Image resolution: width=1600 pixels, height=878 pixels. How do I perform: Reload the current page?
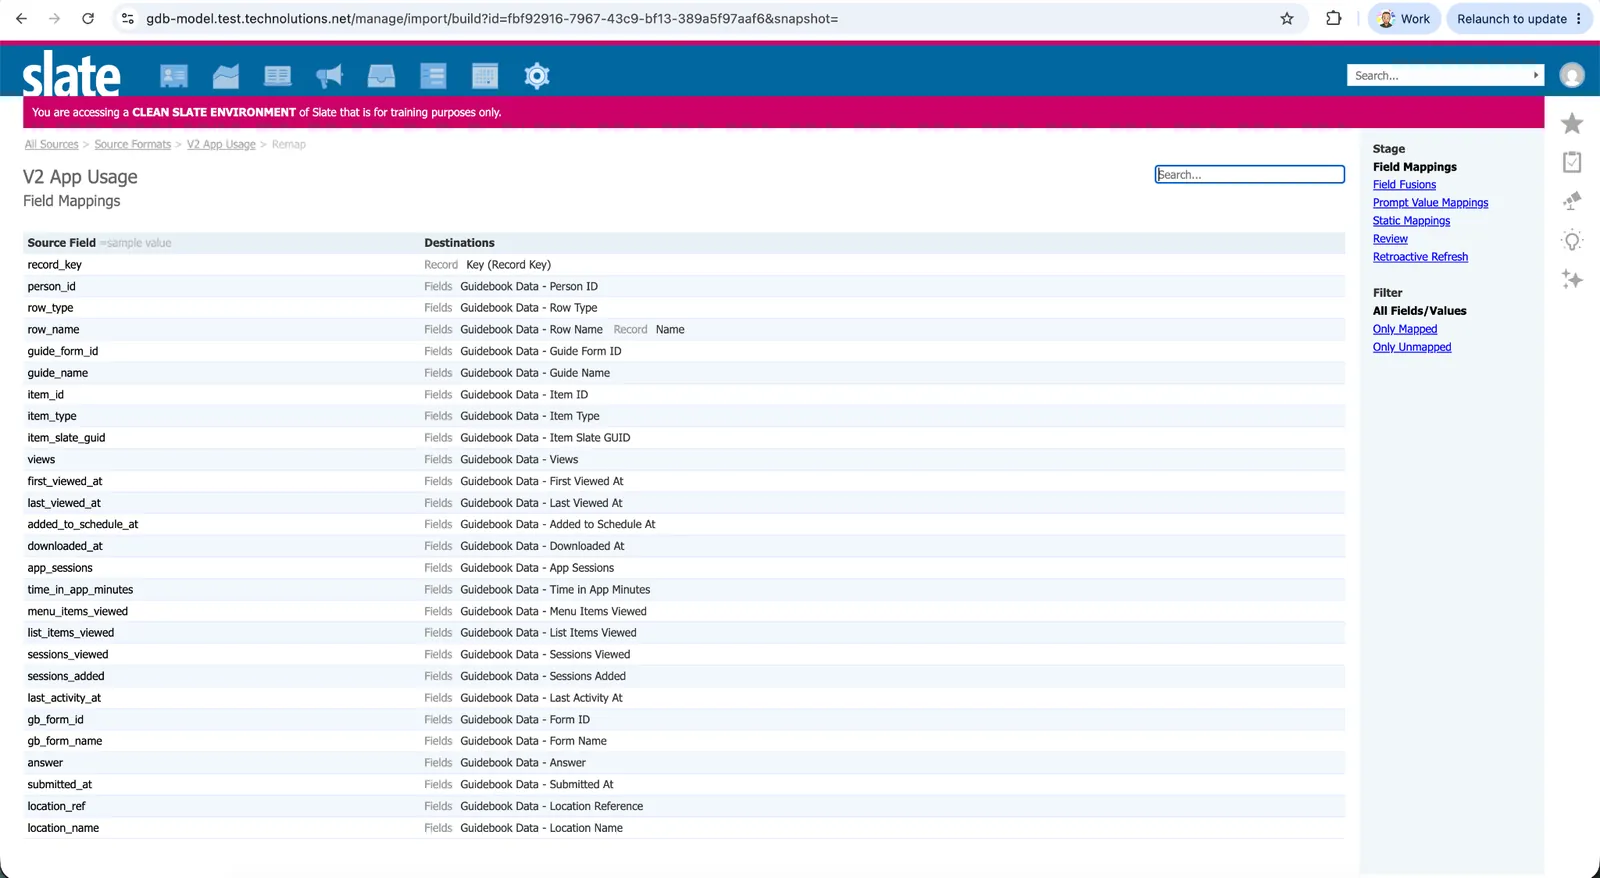(x=88, y=18)
